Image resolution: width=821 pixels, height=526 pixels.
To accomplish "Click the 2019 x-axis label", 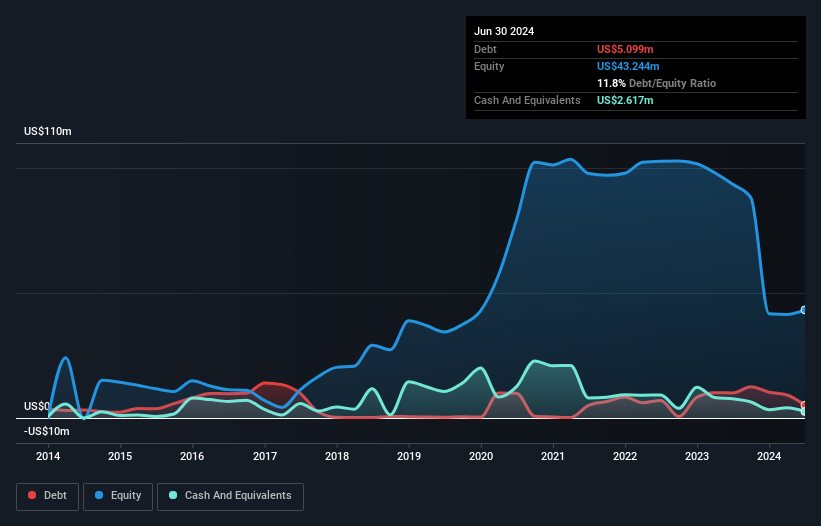I will tap(409, 456).
